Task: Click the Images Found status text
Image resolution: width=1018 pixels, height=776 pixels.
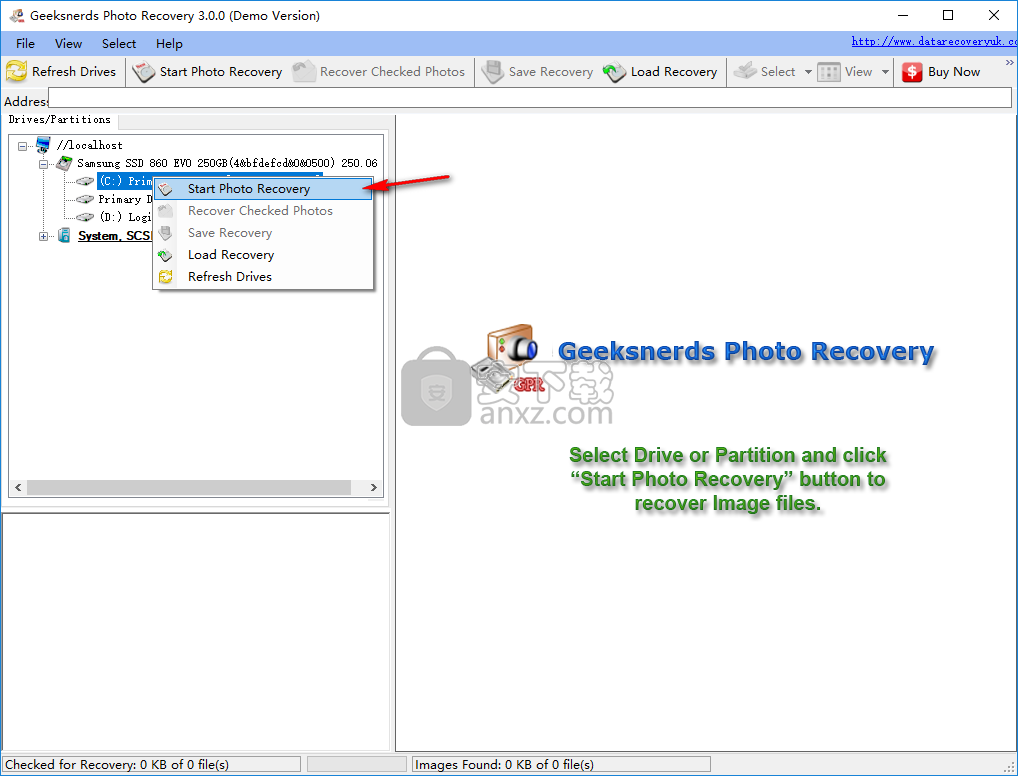Action: pyautogui.click(x=504, y=764)
